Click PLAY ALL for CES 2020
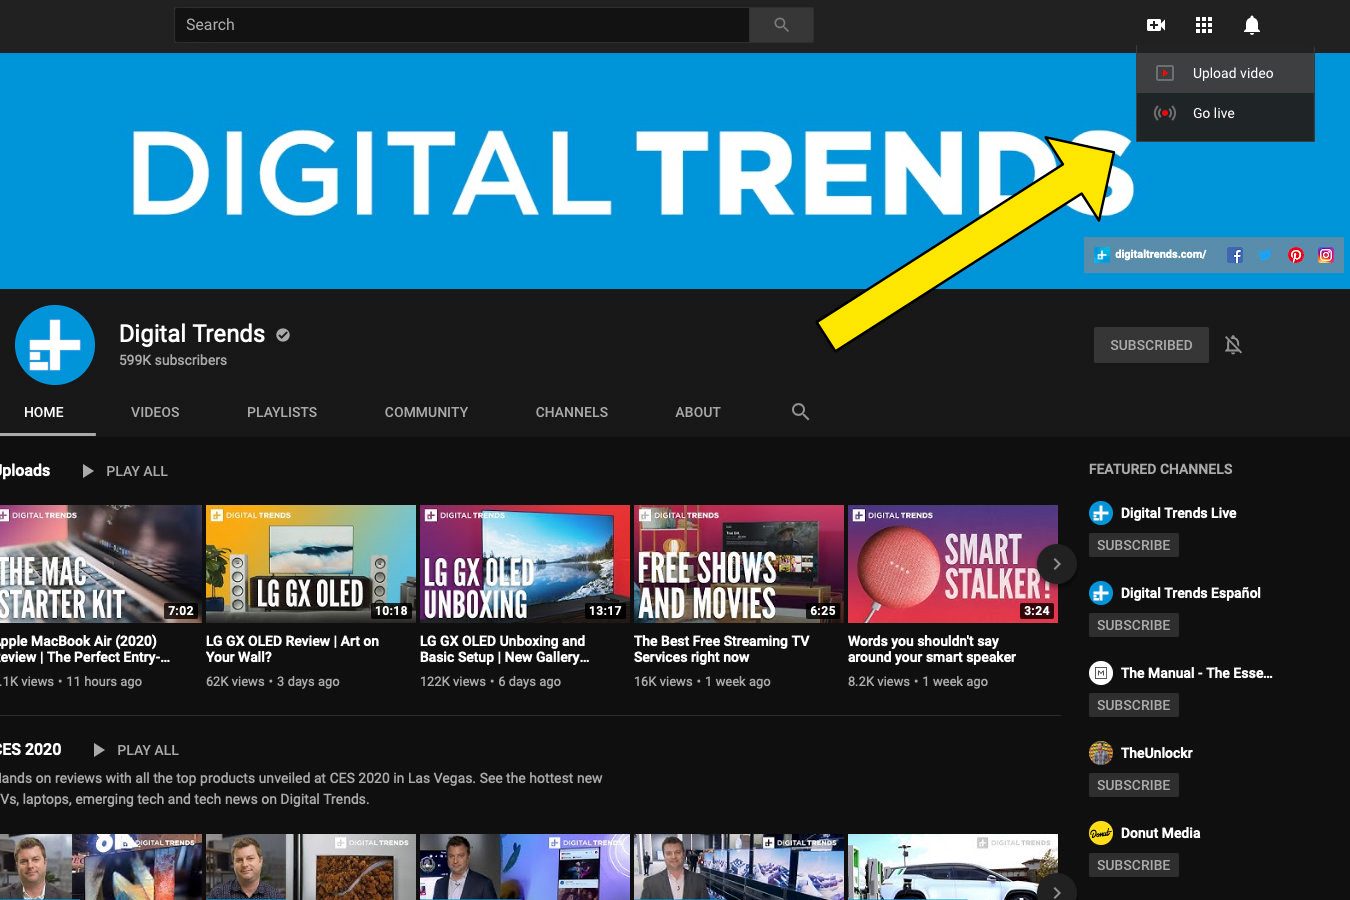Screen dimensions: 1350x900 (x=136, y=750)
